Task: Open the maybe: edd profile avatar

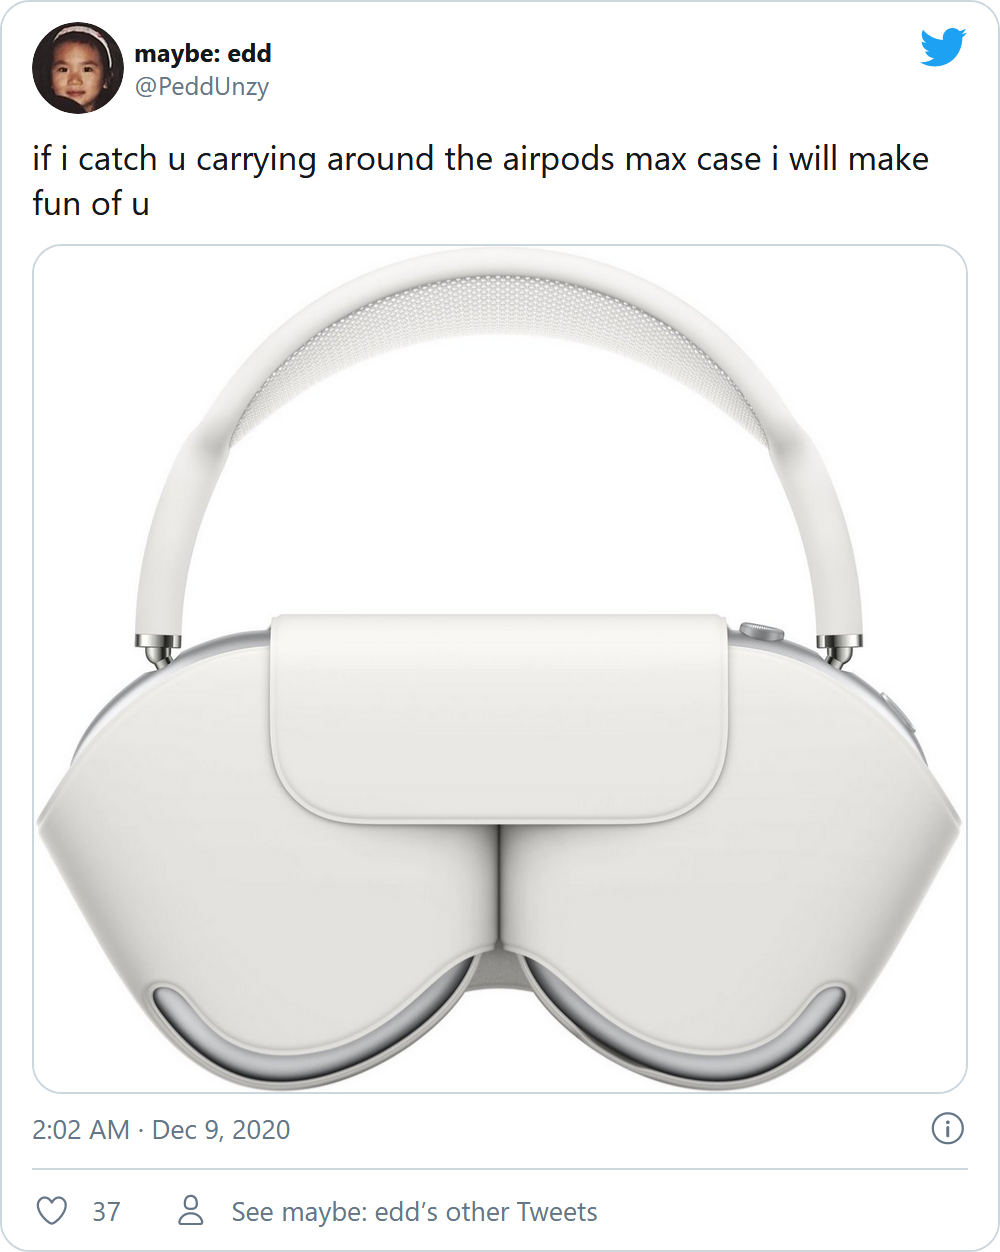Action: tap(78, 68)
